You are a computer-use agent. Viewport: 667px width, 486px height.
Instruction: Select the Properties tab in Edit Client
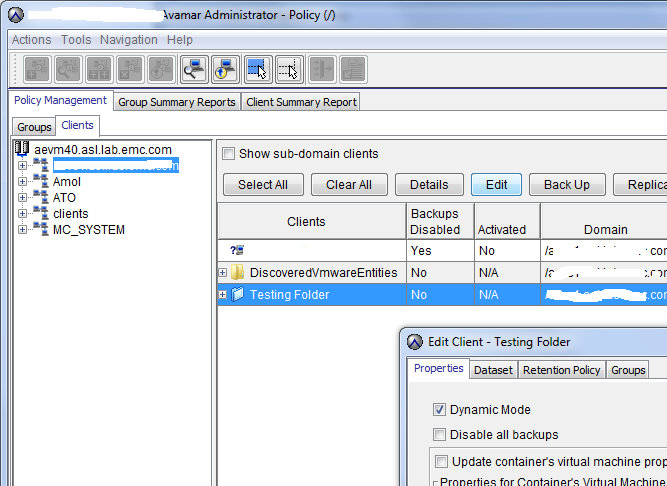(x=439, y=368)
